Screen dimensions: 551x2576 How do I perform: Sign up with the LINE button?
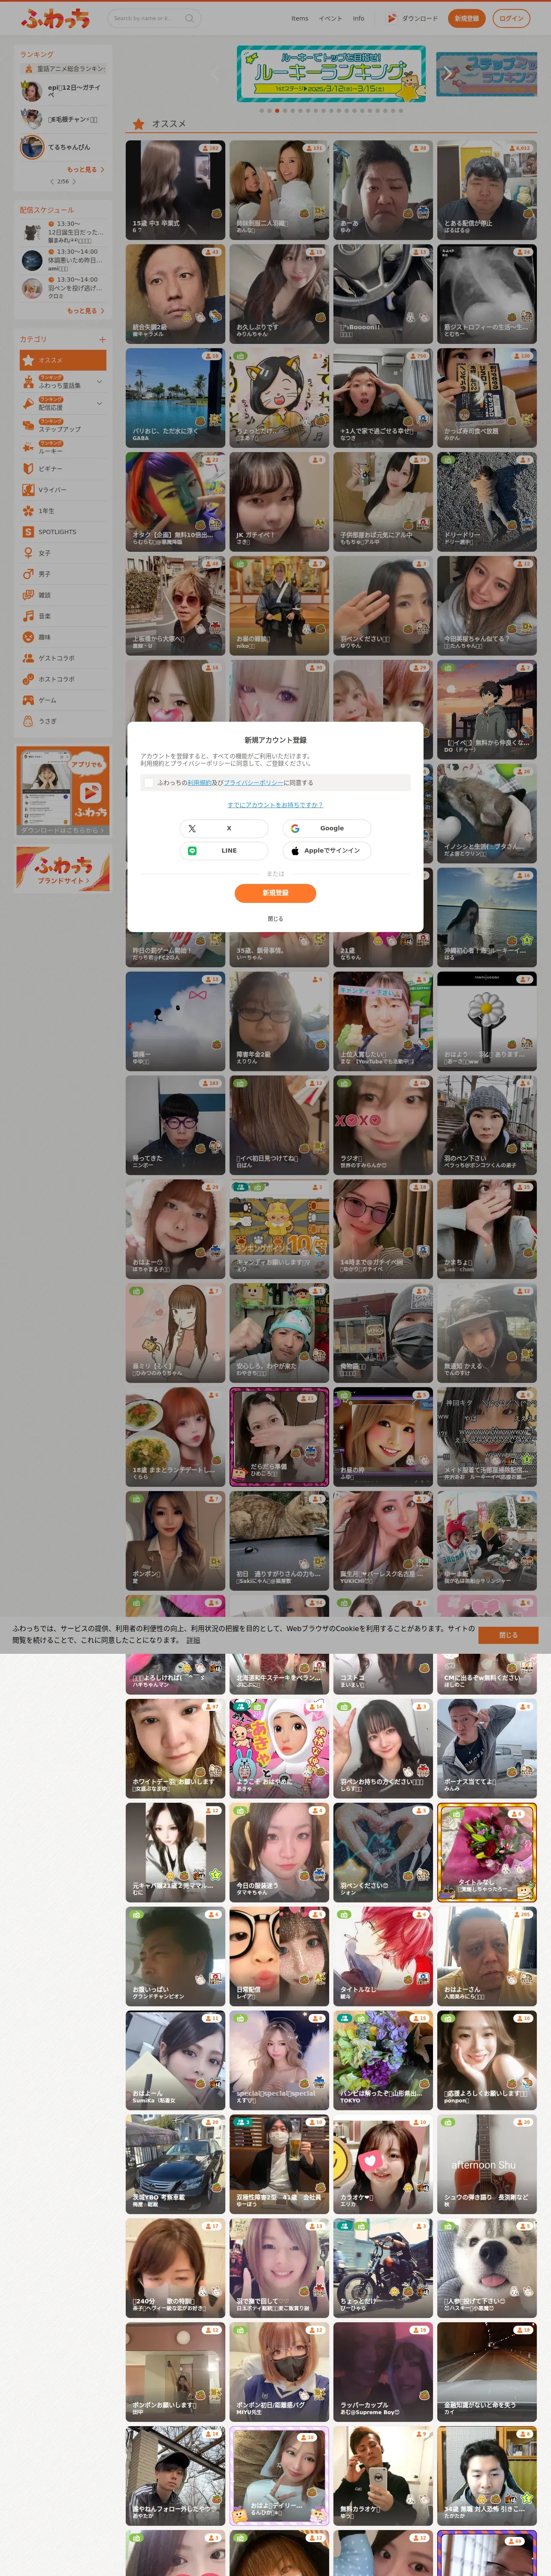pos(224,851)
